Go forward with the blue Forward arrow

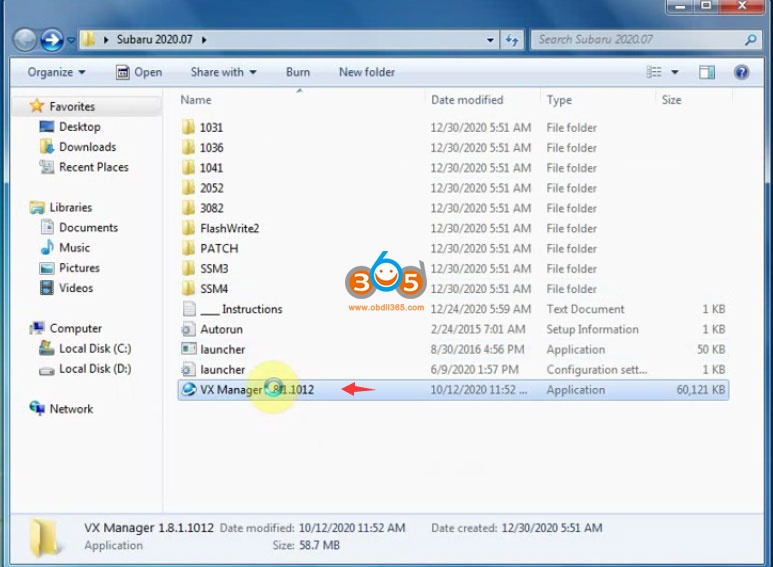(x=52, y=40)
